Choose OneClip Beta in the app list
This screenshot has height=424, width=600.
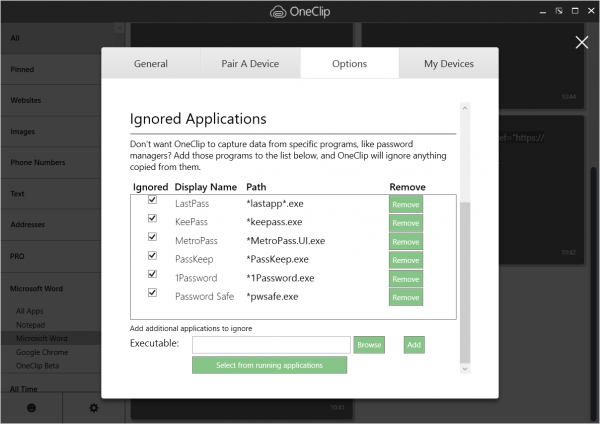tap(38, 366)
